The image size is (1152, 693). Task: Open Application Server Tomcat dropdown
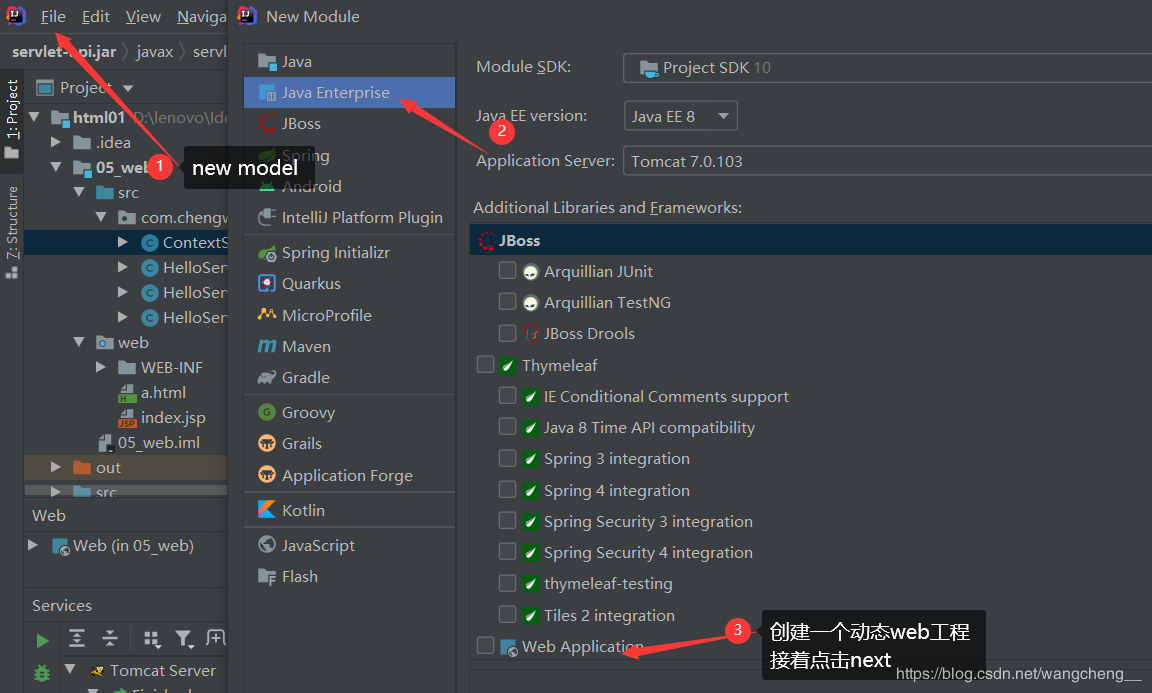tap(887, 161)
